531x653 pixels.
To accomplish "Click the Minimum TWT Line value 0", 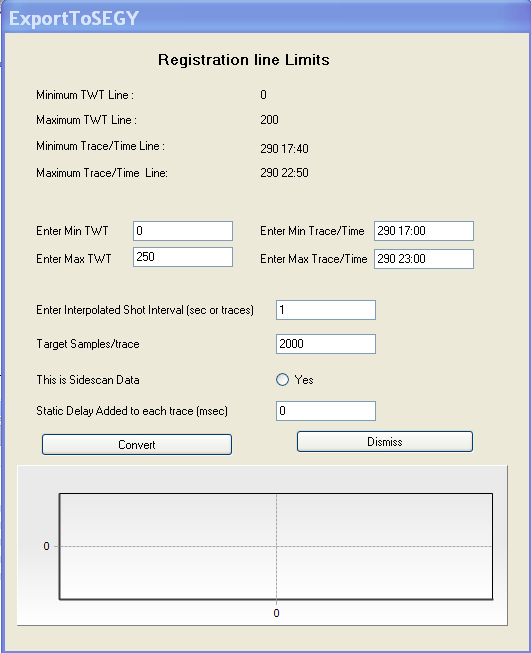I will click(263, 95).
